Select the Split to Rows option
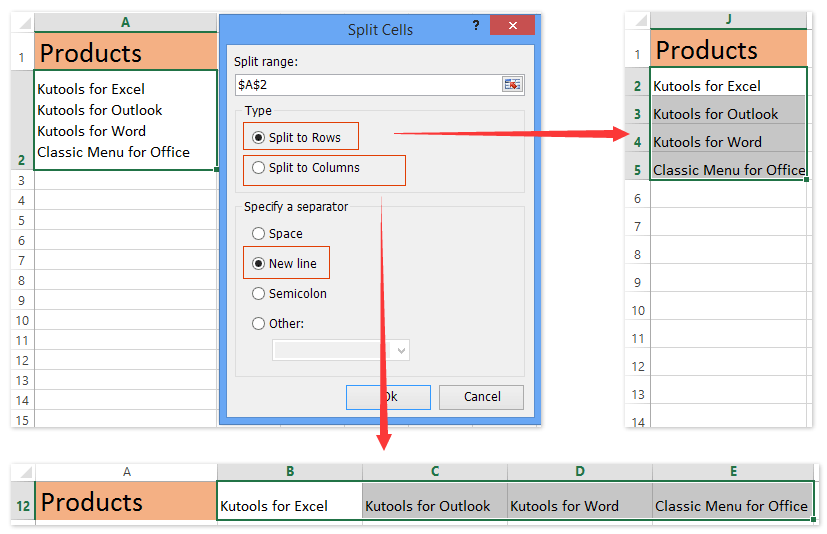 [x=259, y=138]
